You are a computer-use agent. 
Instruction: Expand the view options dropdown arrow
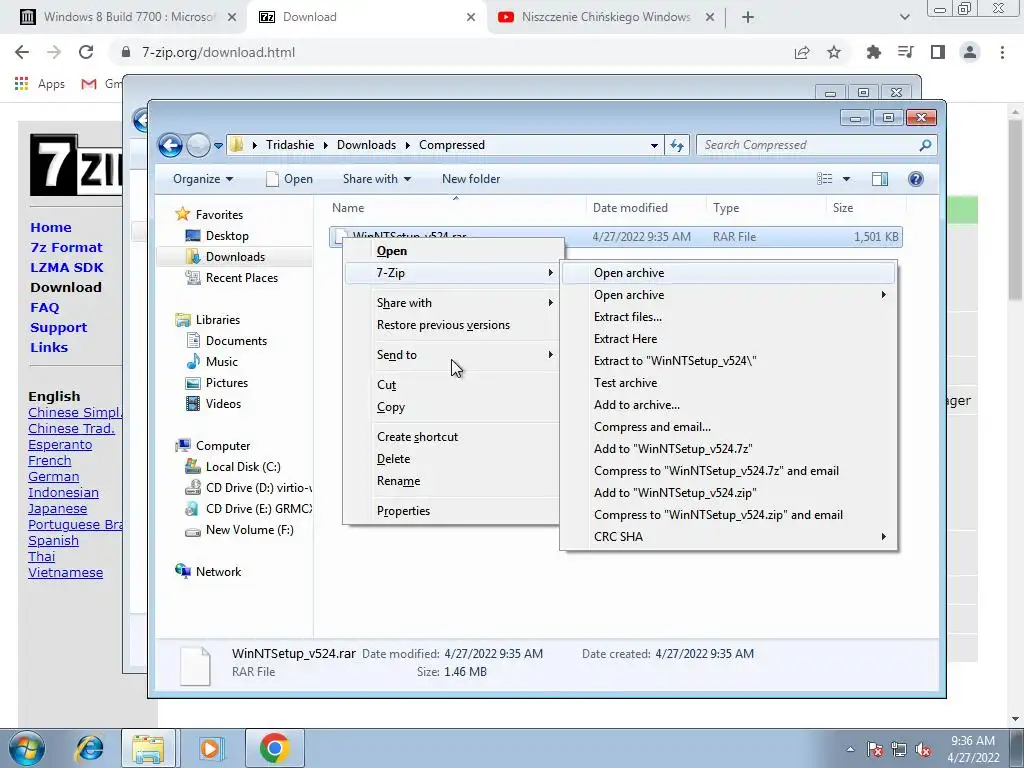846,179
